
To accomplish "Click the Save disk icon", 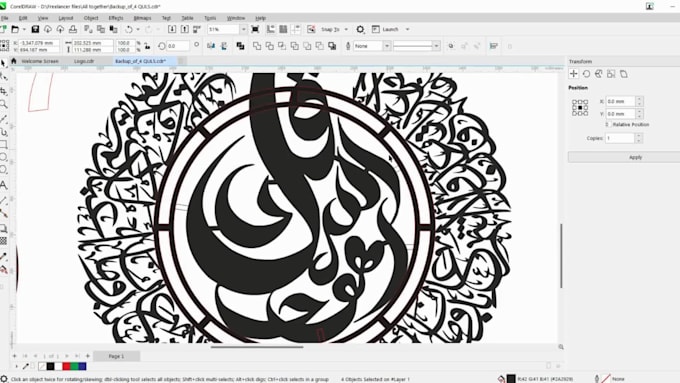I will [x=35, y=29].
